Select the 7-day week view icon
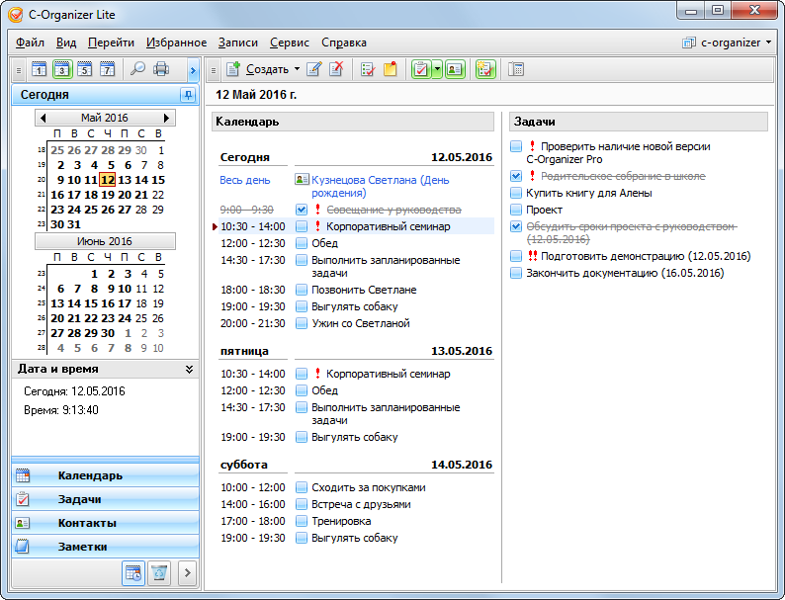 coord(107,70)
